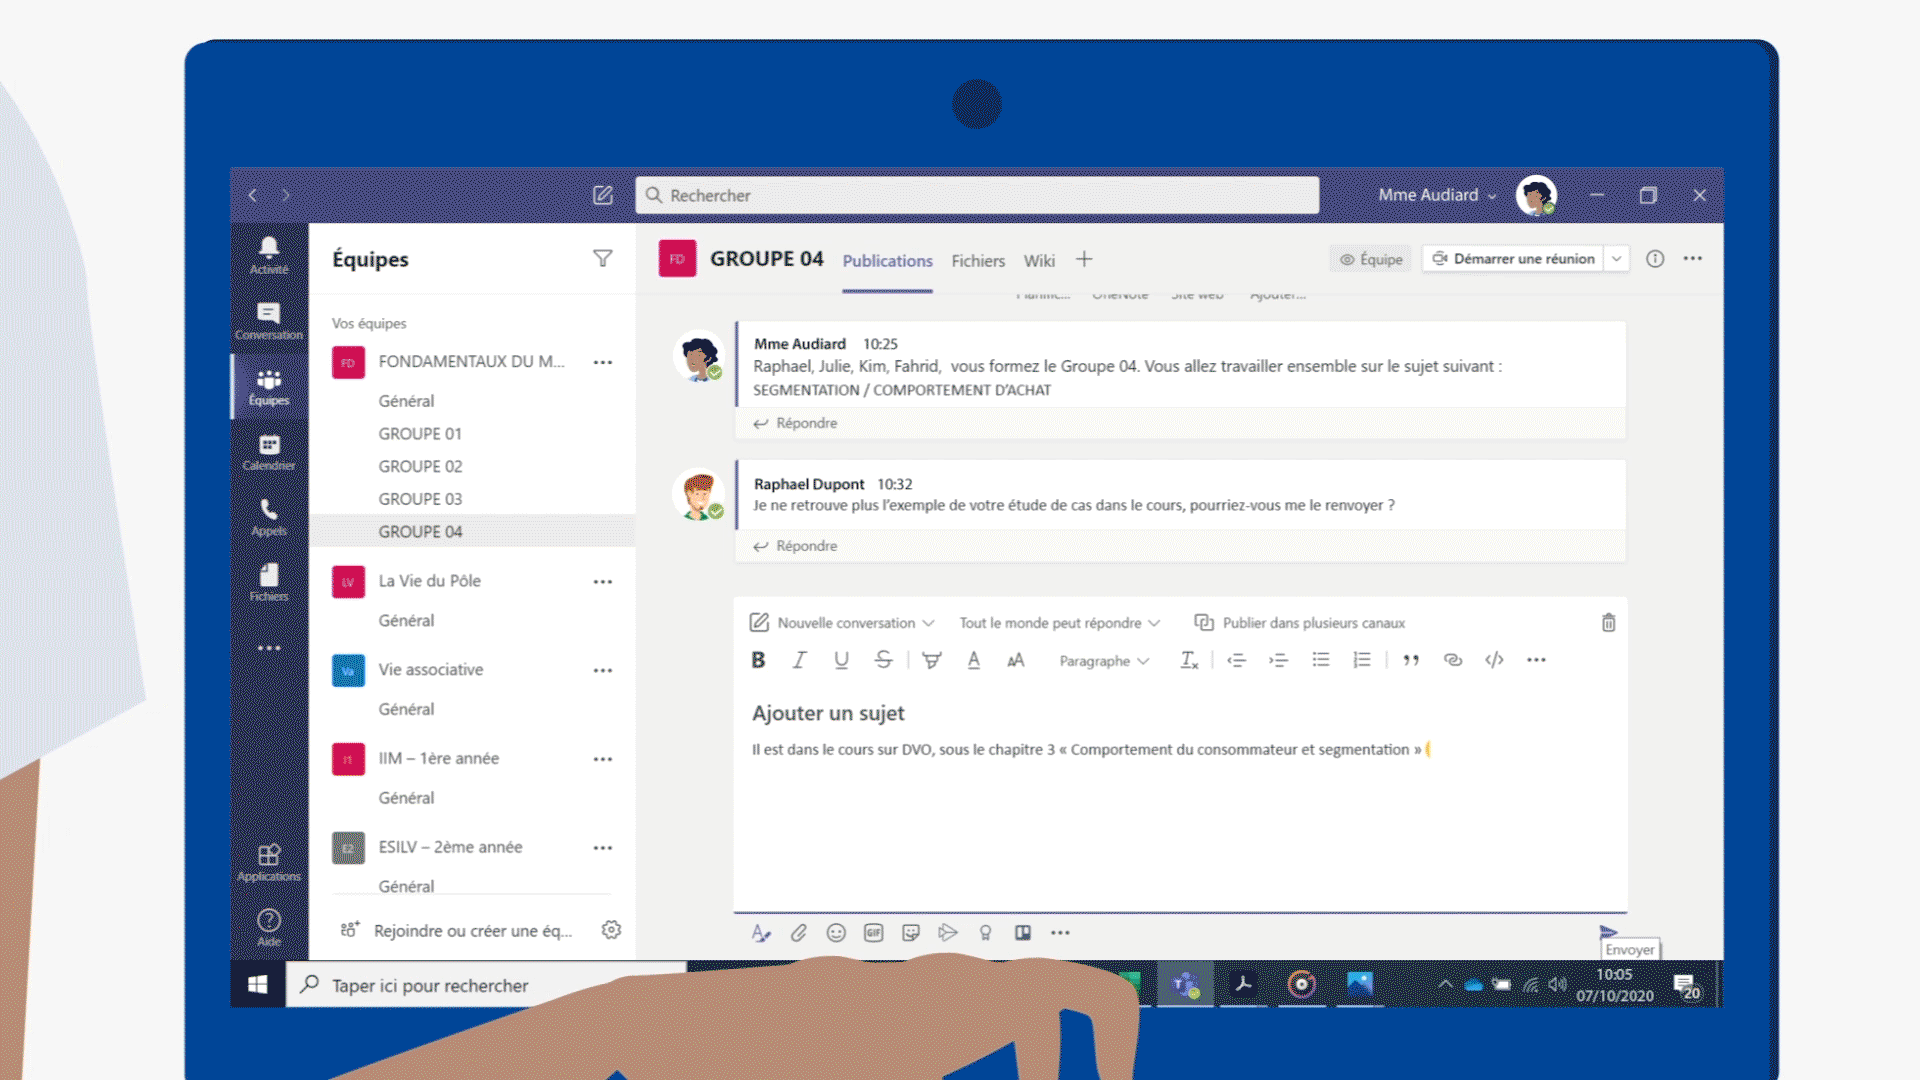Viewport: 1920px width, 1080px height.
Task: Open options for ESILV – 2ème année
Action: tap(603, 848)
